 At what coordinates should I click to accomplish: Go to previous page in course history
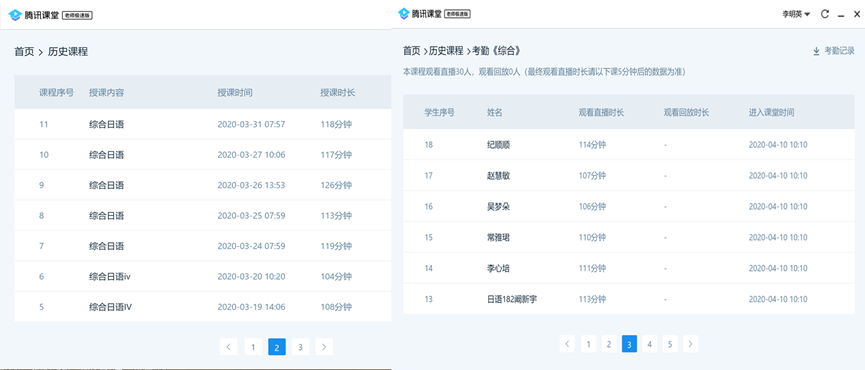pos(228,347)
